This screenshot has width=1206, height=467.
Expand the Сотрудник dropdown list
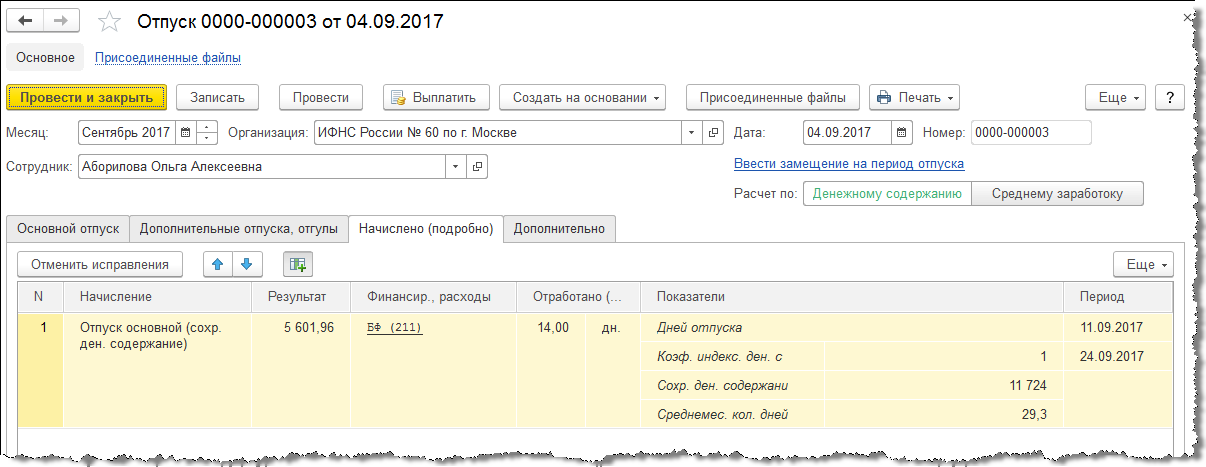pyautogui.click(x=456, y=167)
